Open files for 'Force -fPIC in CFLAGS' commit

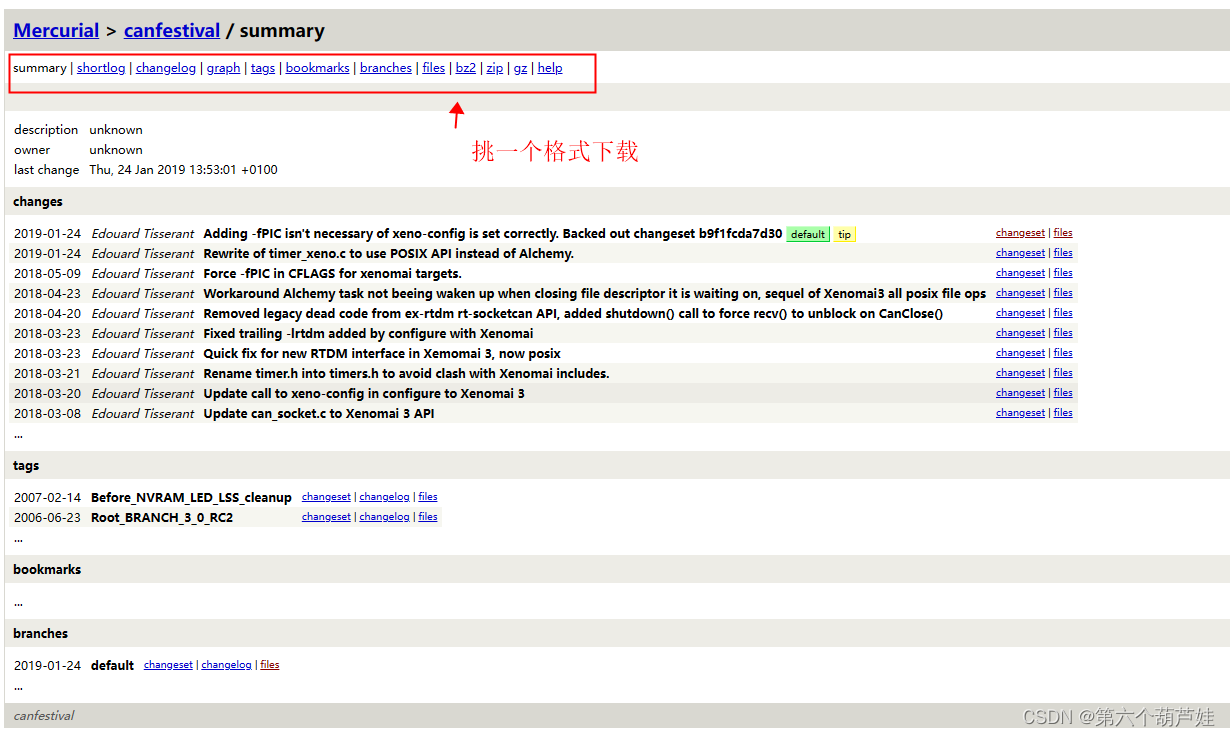point(1063,273)
